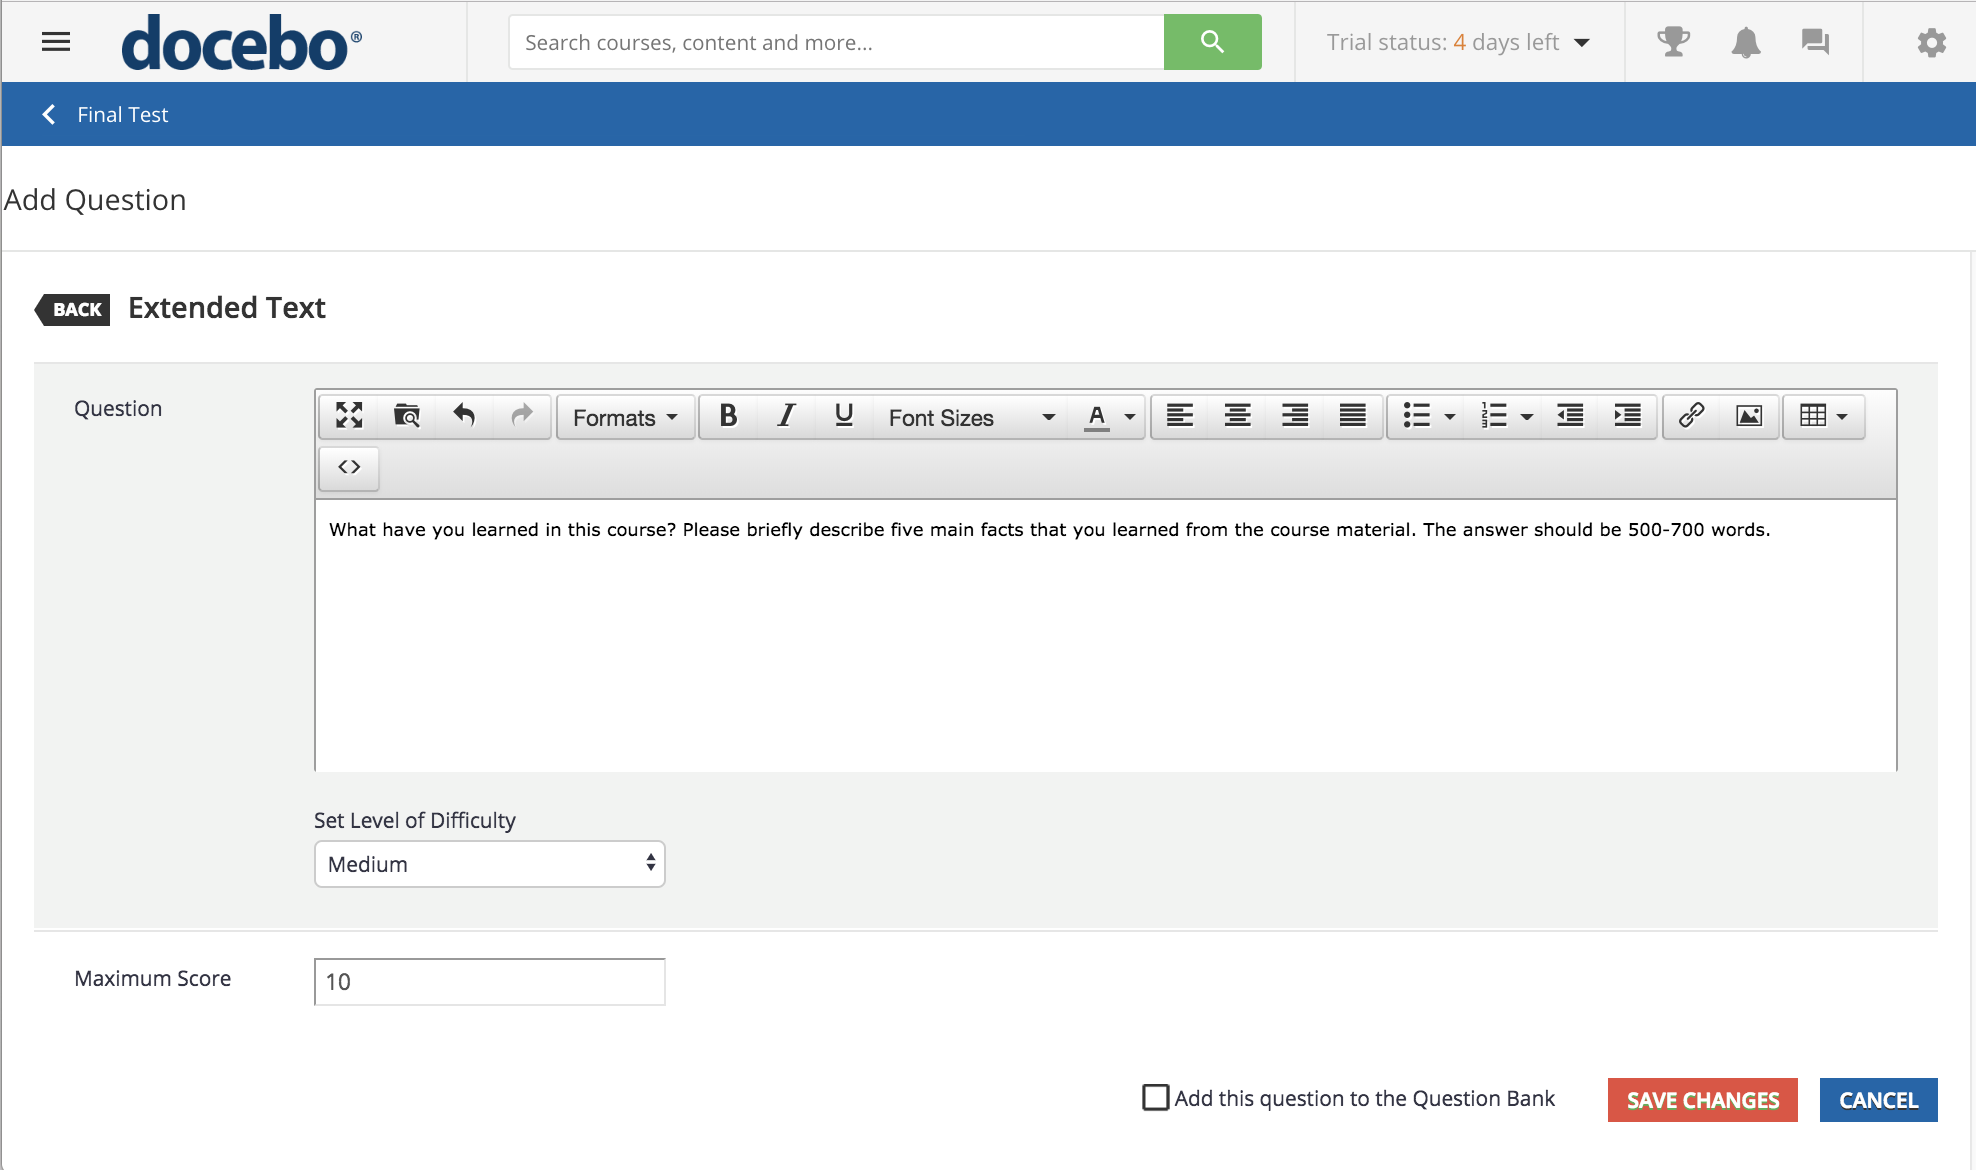This screenshot has width=1976, height=1170.
Task: Expand the Font Sizes dropdown
Action: click(970, 417)
